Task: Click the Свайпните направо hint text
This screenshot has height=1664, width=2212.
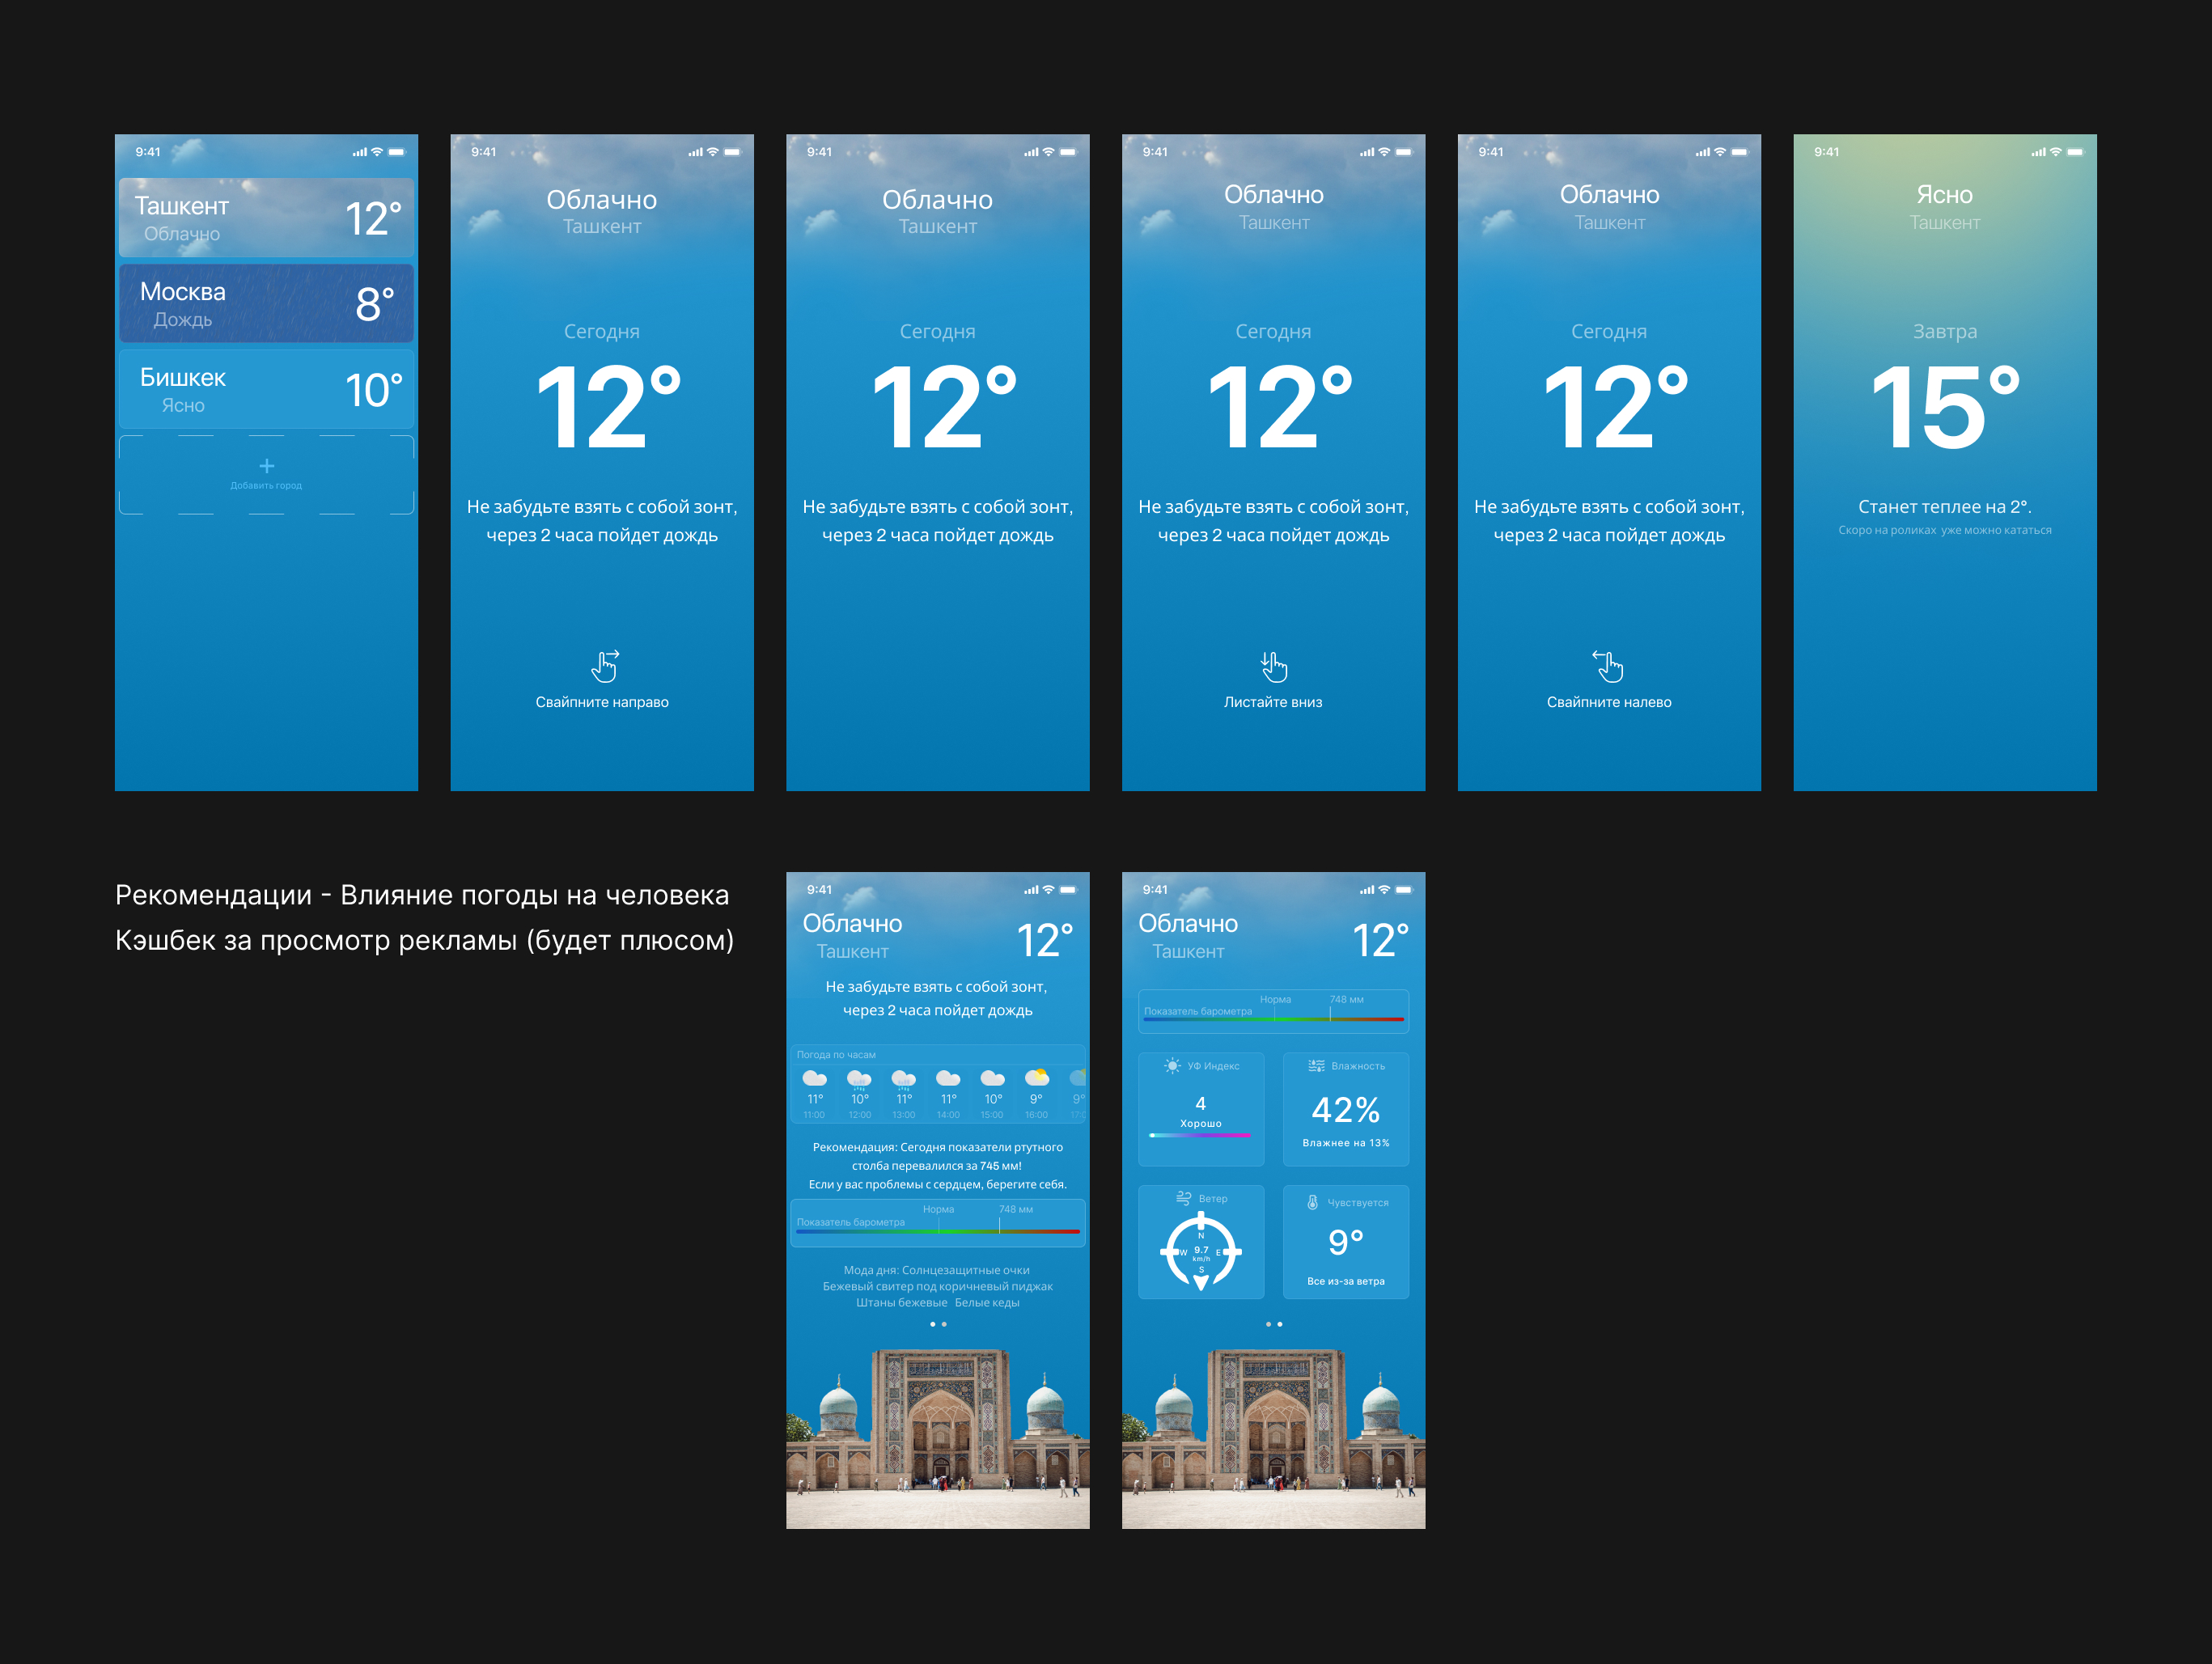Action: point(602,702)
